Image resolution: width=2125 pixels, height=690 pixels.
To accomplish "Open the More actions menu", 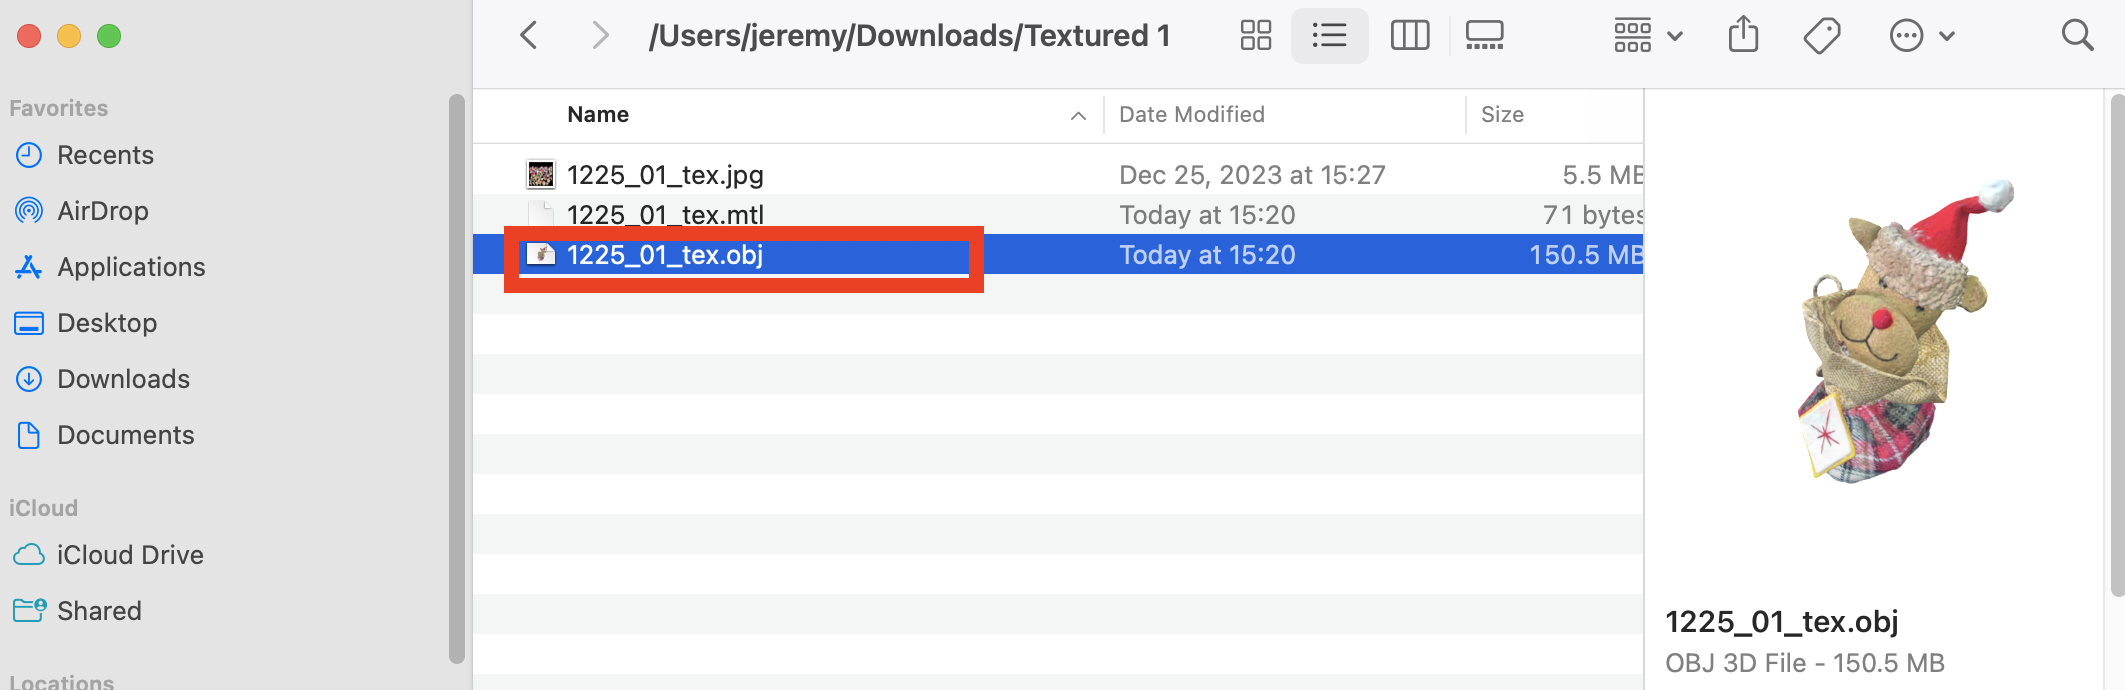I will point(1921,36).
